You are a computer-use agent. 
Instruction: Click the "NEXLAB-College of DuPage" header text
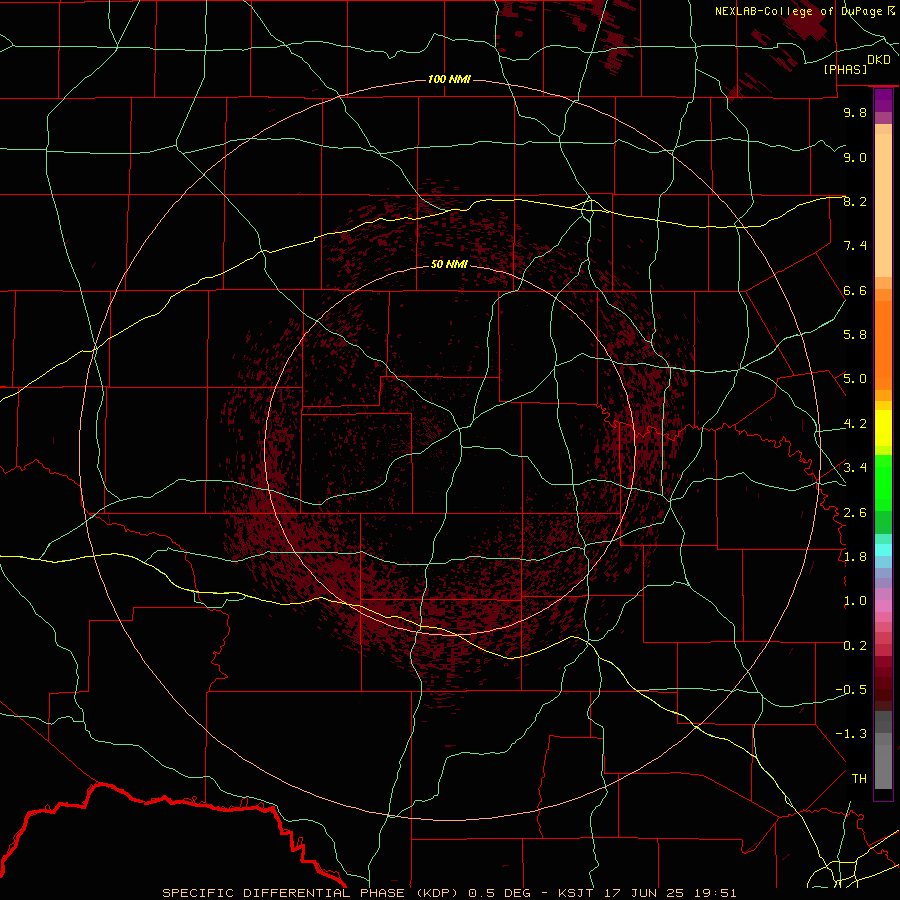tap(798, 11)
